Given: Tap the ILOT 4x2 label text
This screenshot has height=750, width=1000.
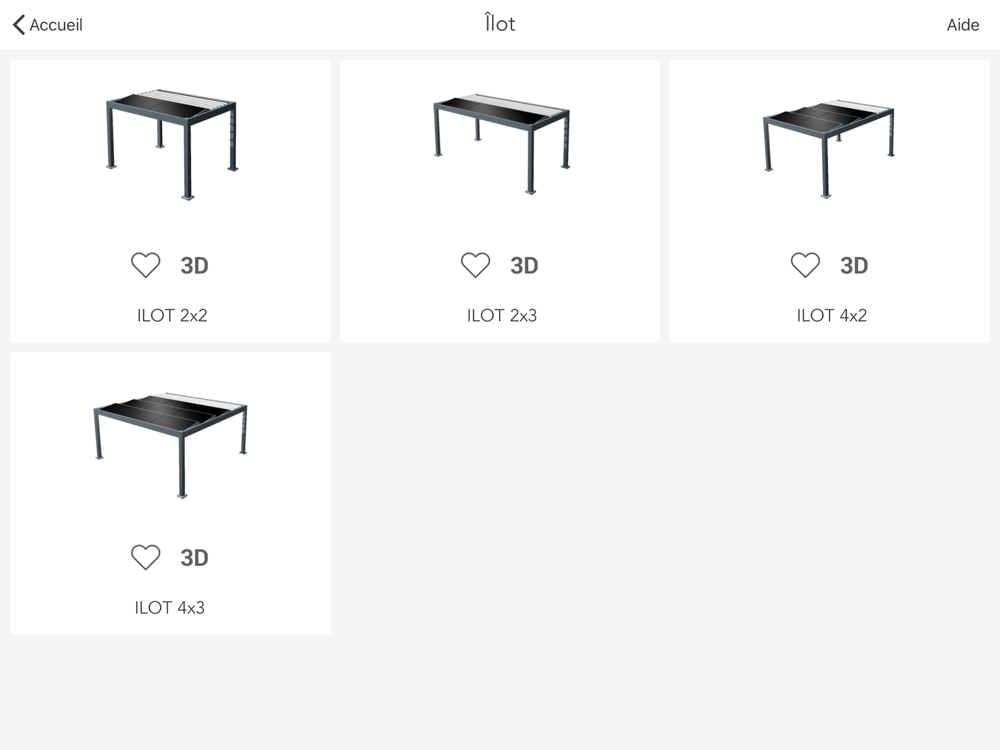Looking at the screenshot, I should 831,315.
